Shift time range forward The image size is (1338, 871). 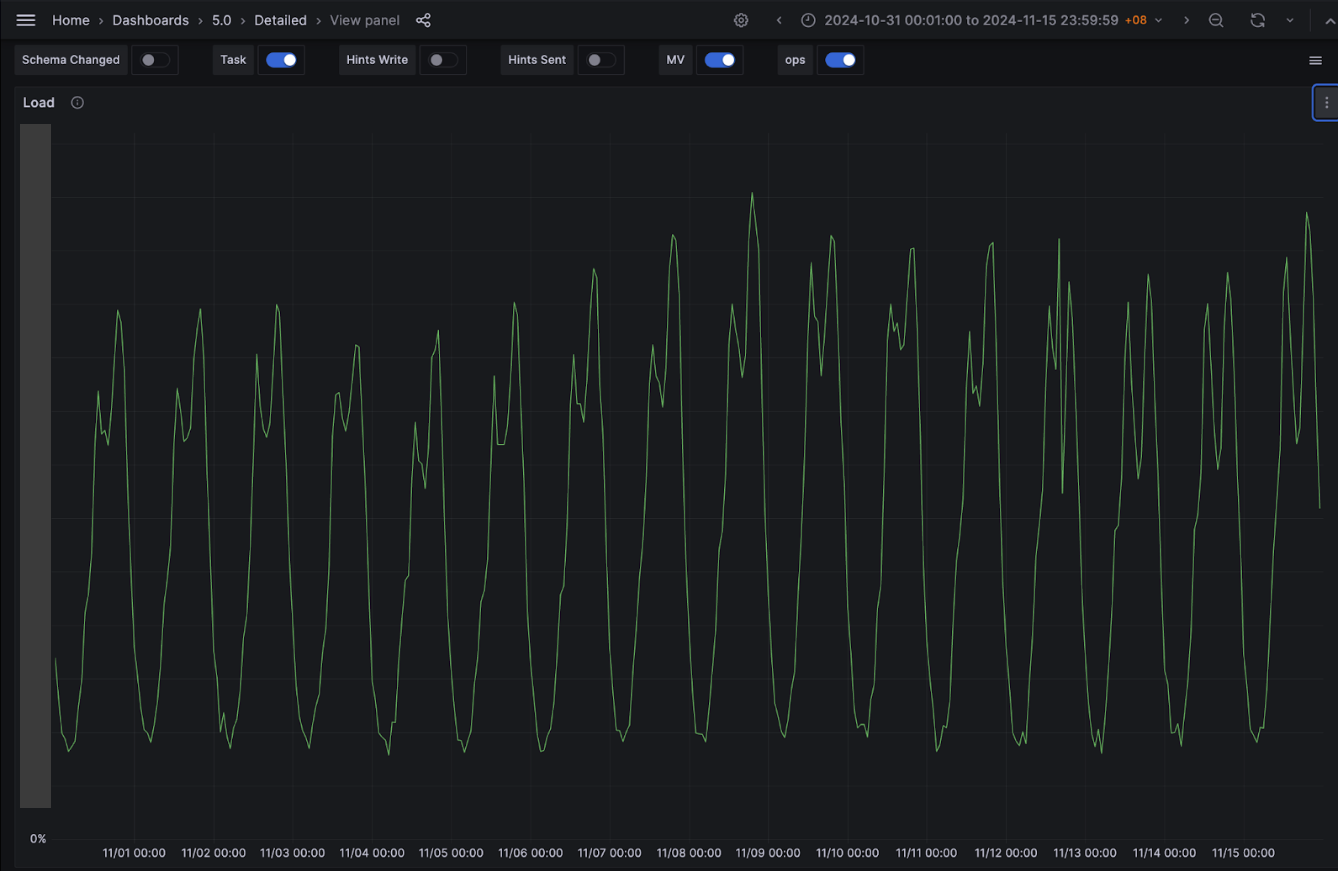[1186, 20]
